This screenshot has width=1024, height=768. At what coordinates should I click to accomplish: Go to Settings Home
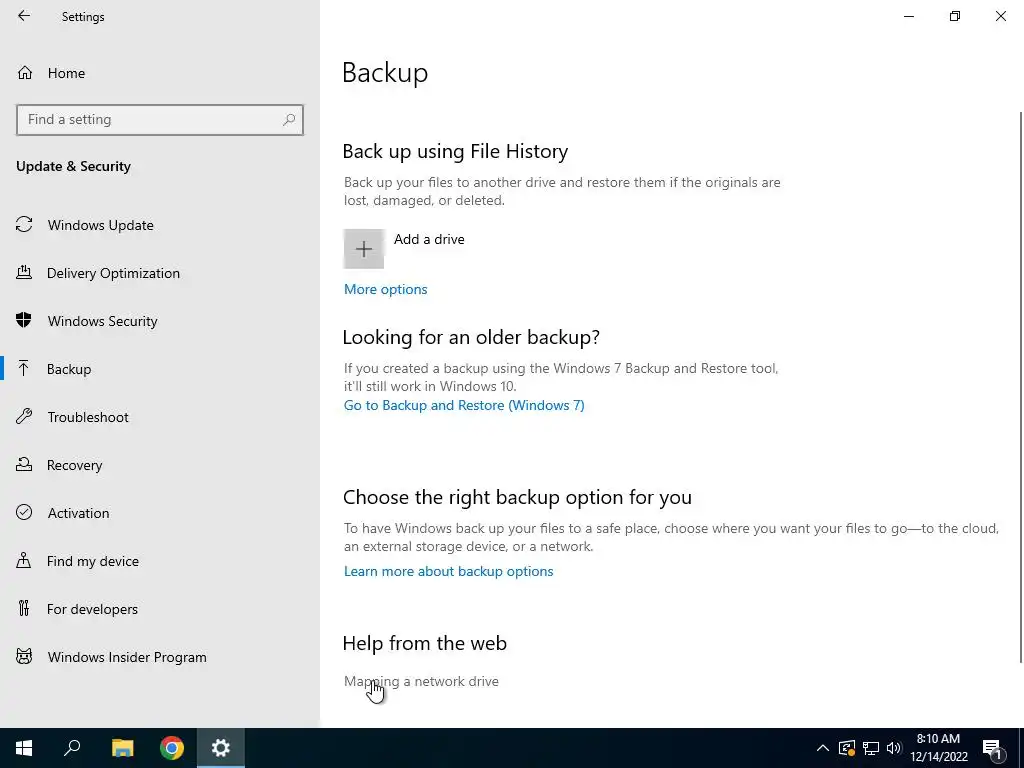[x=66, y=73]
